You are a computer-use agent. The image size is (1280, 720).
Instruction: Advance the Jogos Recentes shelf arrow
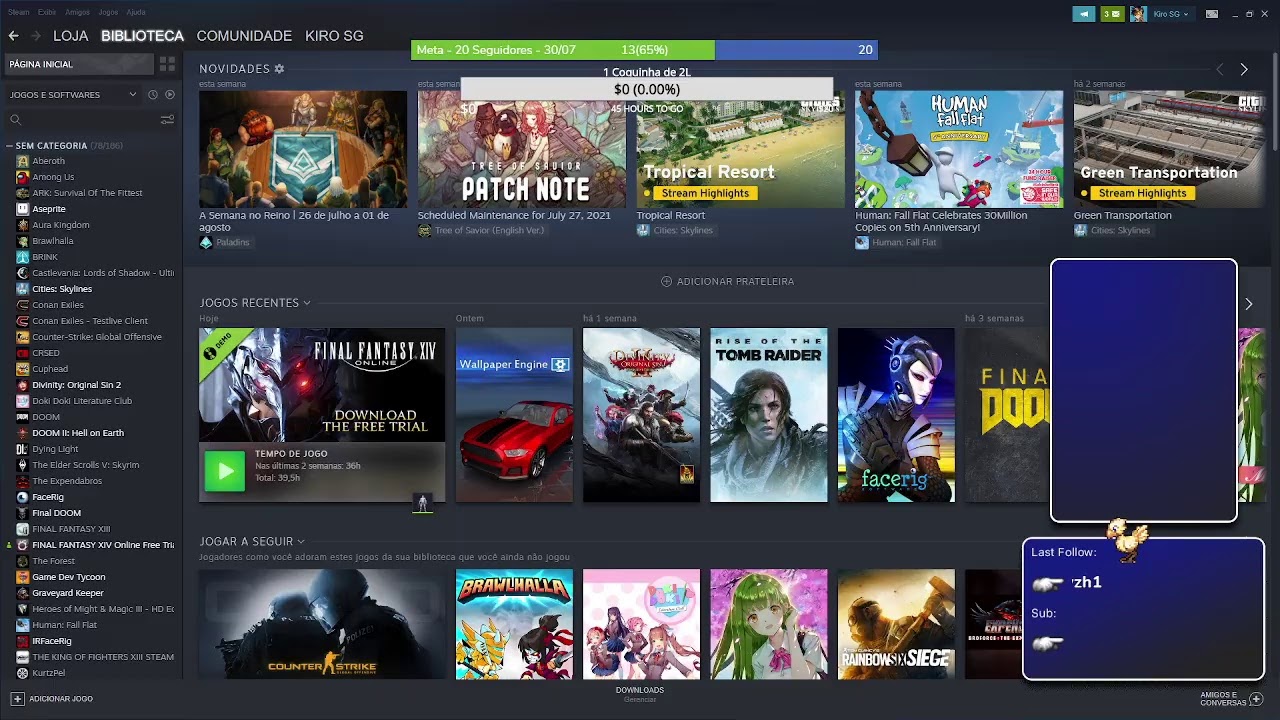tap(1248, 304)
